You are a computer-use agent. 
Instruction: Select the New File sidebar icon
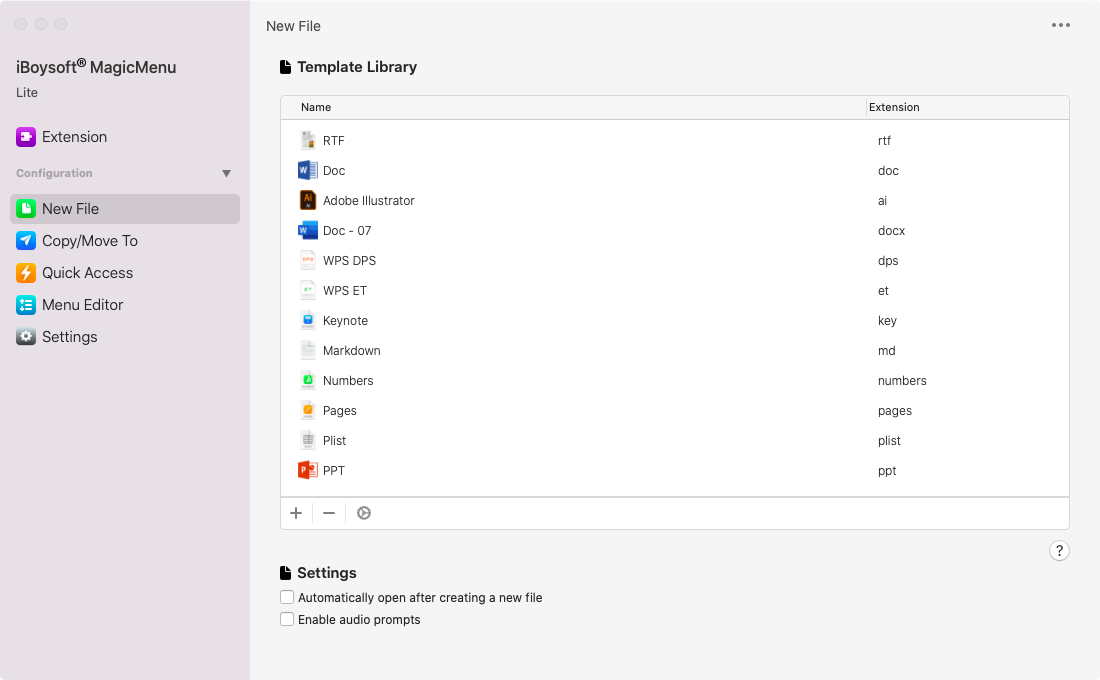pyautogui.click(x=26, y=209)
